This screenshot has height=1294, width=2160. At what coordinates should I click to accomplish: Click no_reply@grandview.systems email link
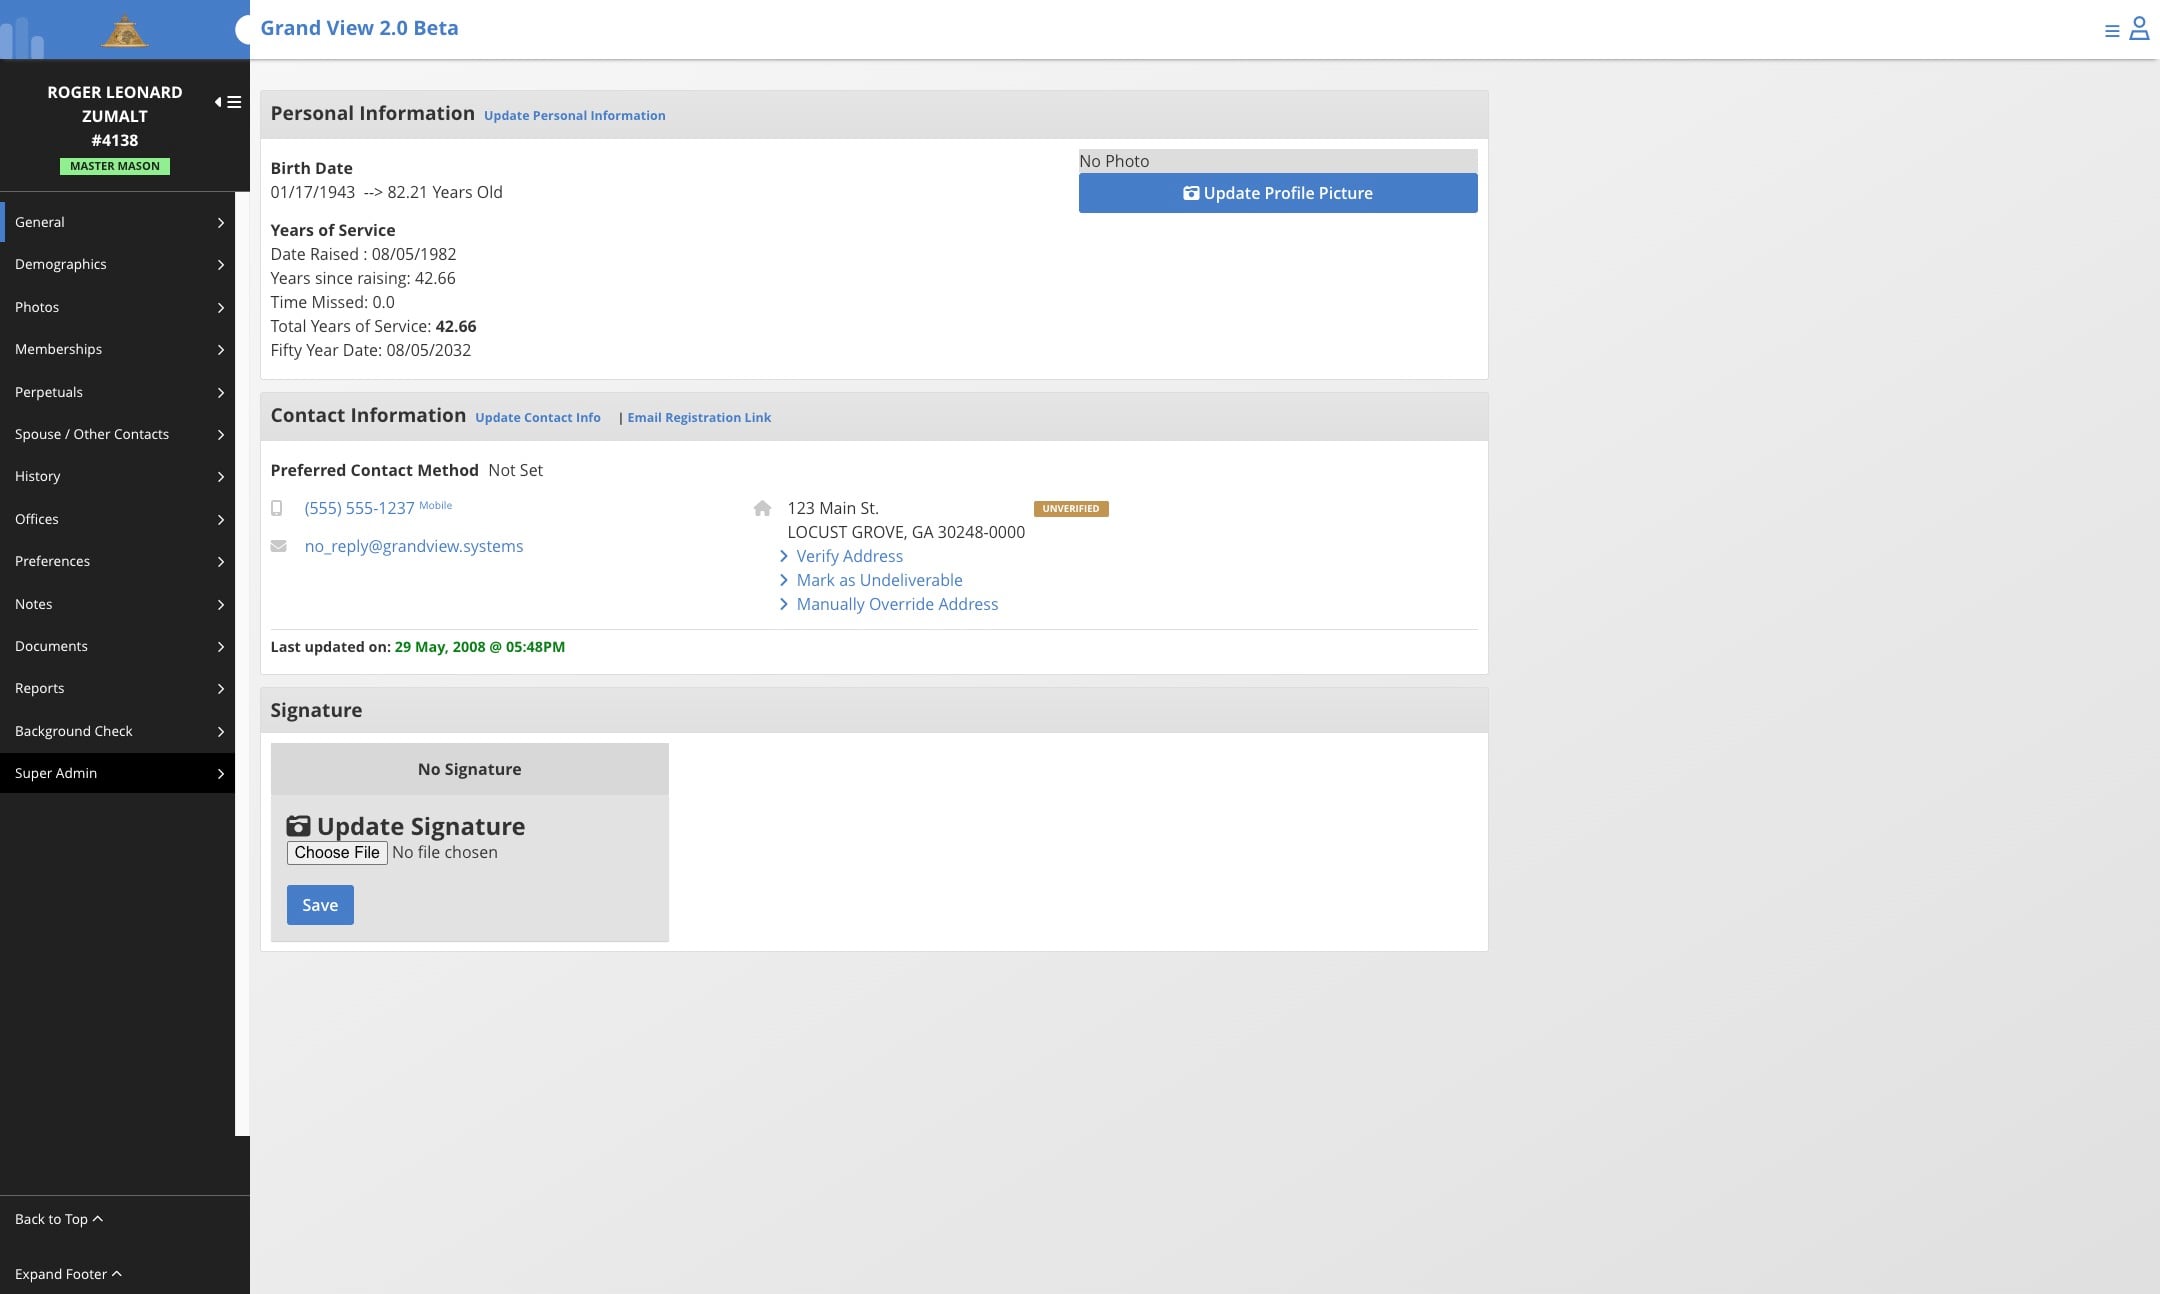coord(414,546)
